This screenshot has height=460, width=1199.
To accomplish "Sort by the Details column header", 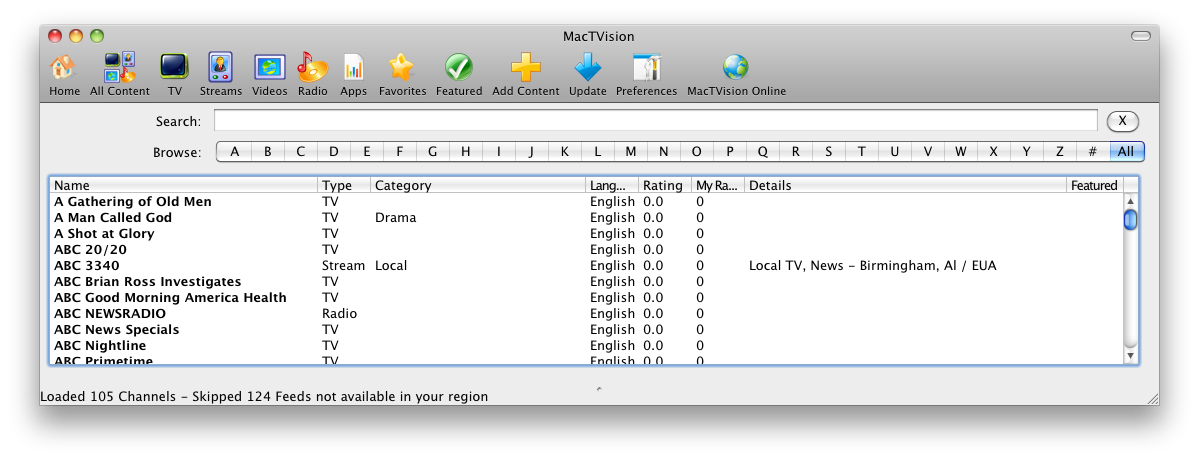I will pos(905,185).
